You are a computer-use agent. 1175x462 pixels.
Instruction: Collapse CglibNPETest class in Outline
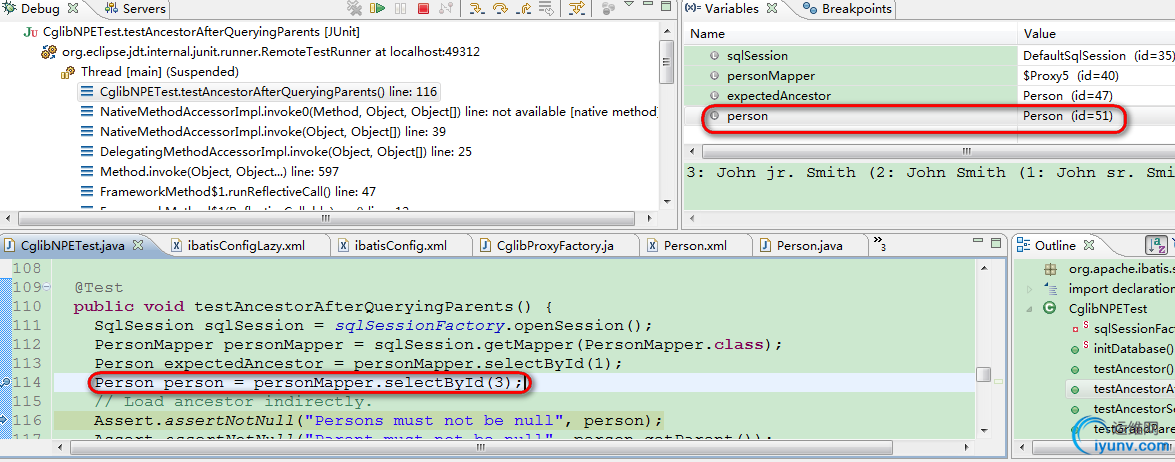pos(1030,308)
